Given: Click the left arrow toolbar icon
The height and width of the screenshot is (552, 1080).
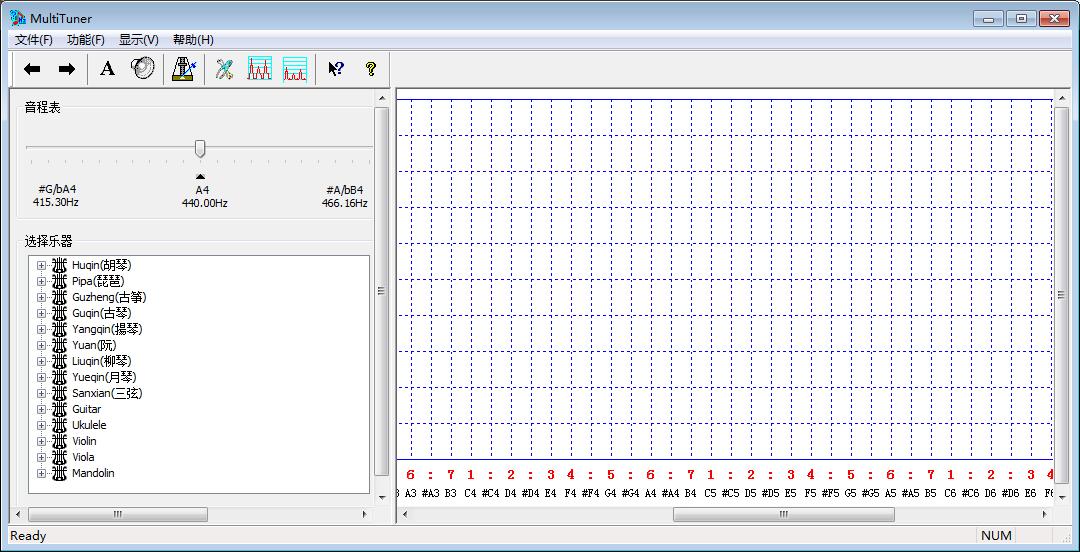Looking at the screenshot, I should 32,69.
